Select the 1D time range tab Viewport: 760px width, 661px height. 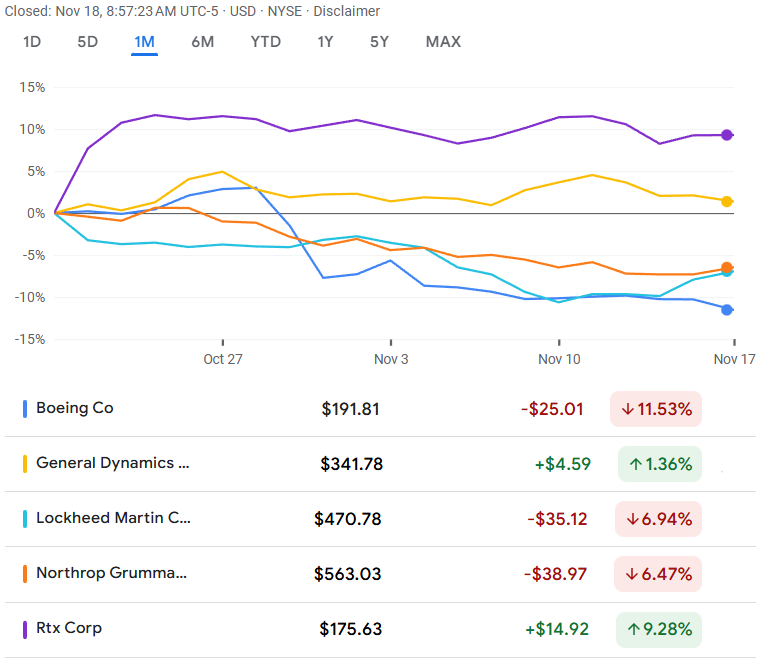click(32, 42)
